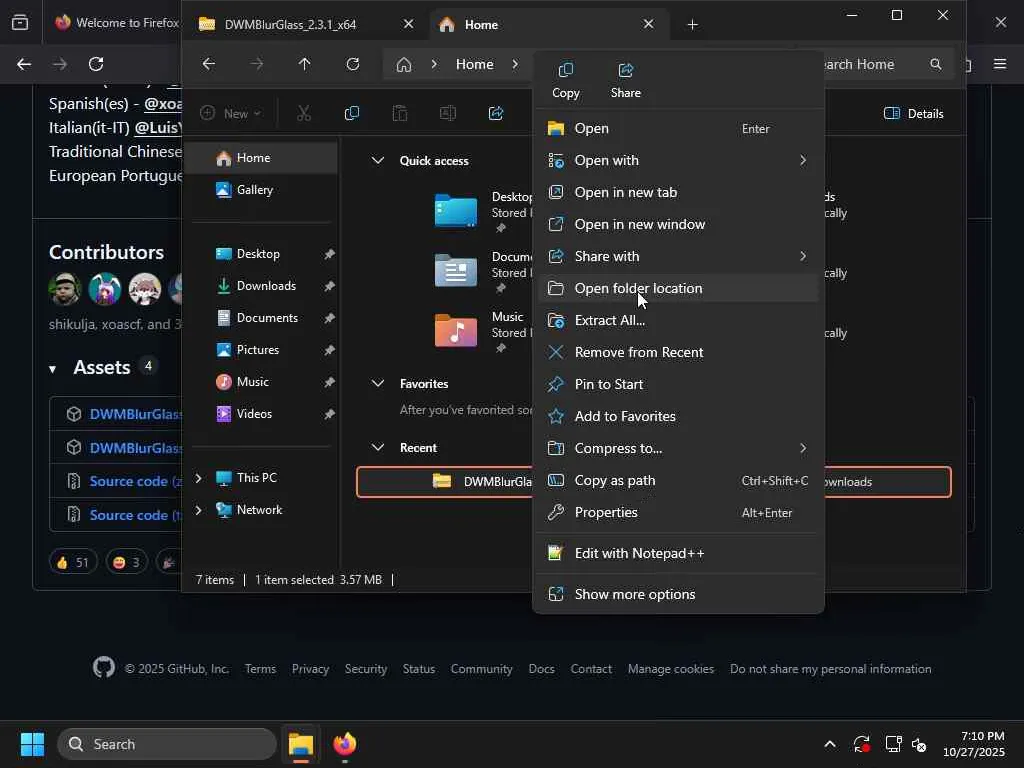The width and height of the screenshot is (1024, 768).
Task: Expand the Compress to... submenu
Action: coord(678,449)
